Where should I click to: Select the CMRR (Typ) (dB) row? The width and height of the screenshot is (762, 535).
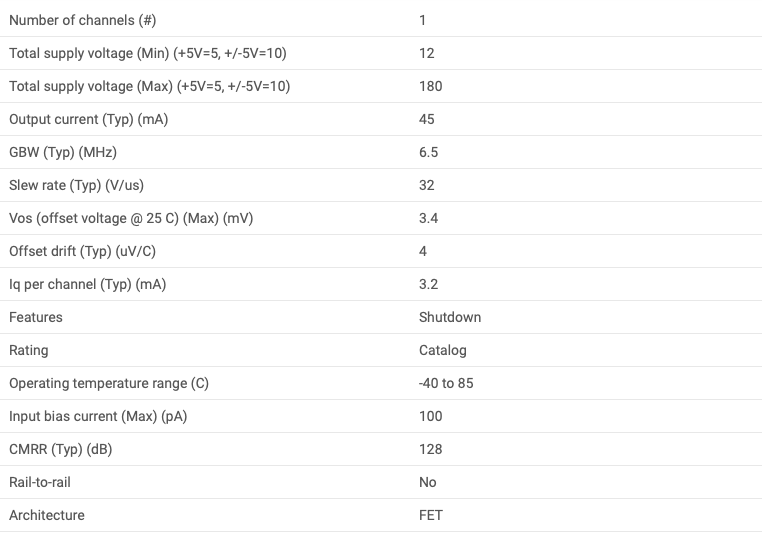coord(381,449)
